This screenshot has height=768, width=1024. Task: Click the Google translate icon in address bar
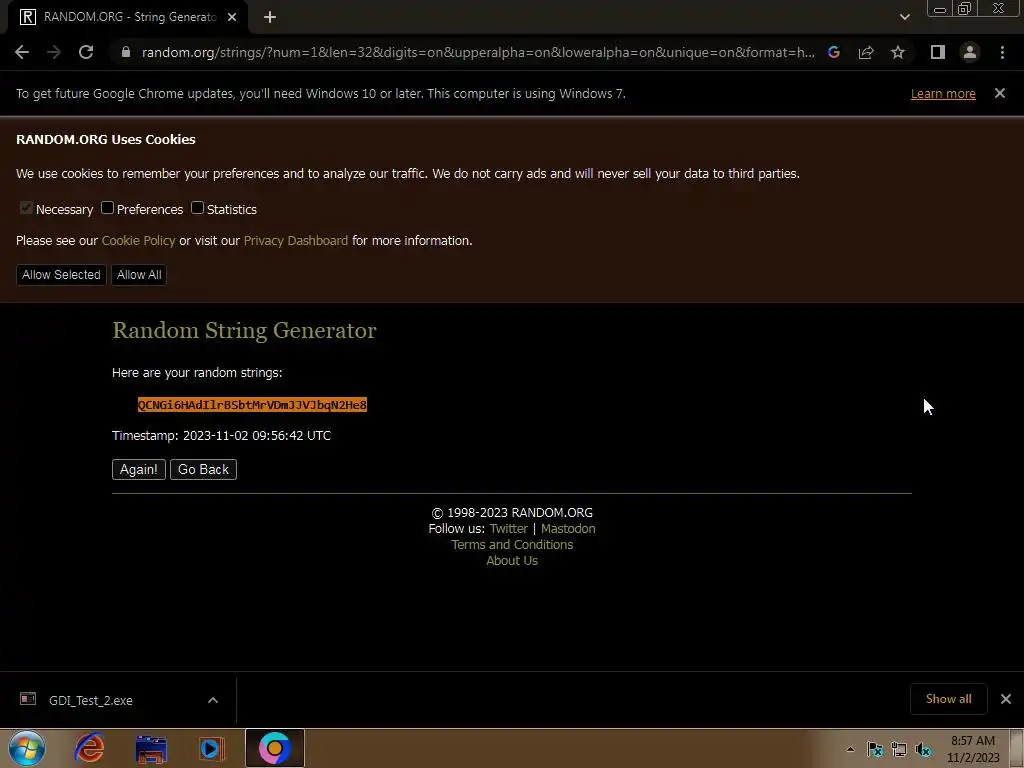834,52
